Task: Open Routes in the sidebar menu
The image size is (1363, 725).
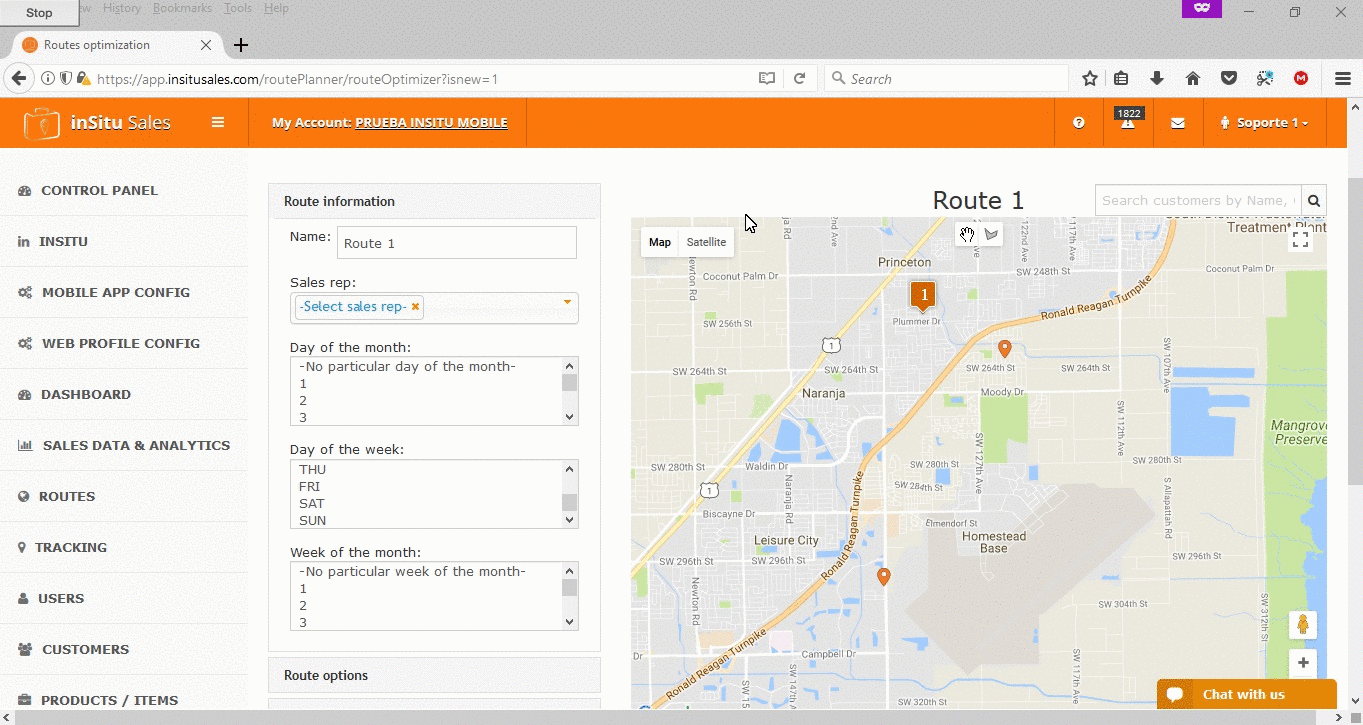Action: point(67,496)
